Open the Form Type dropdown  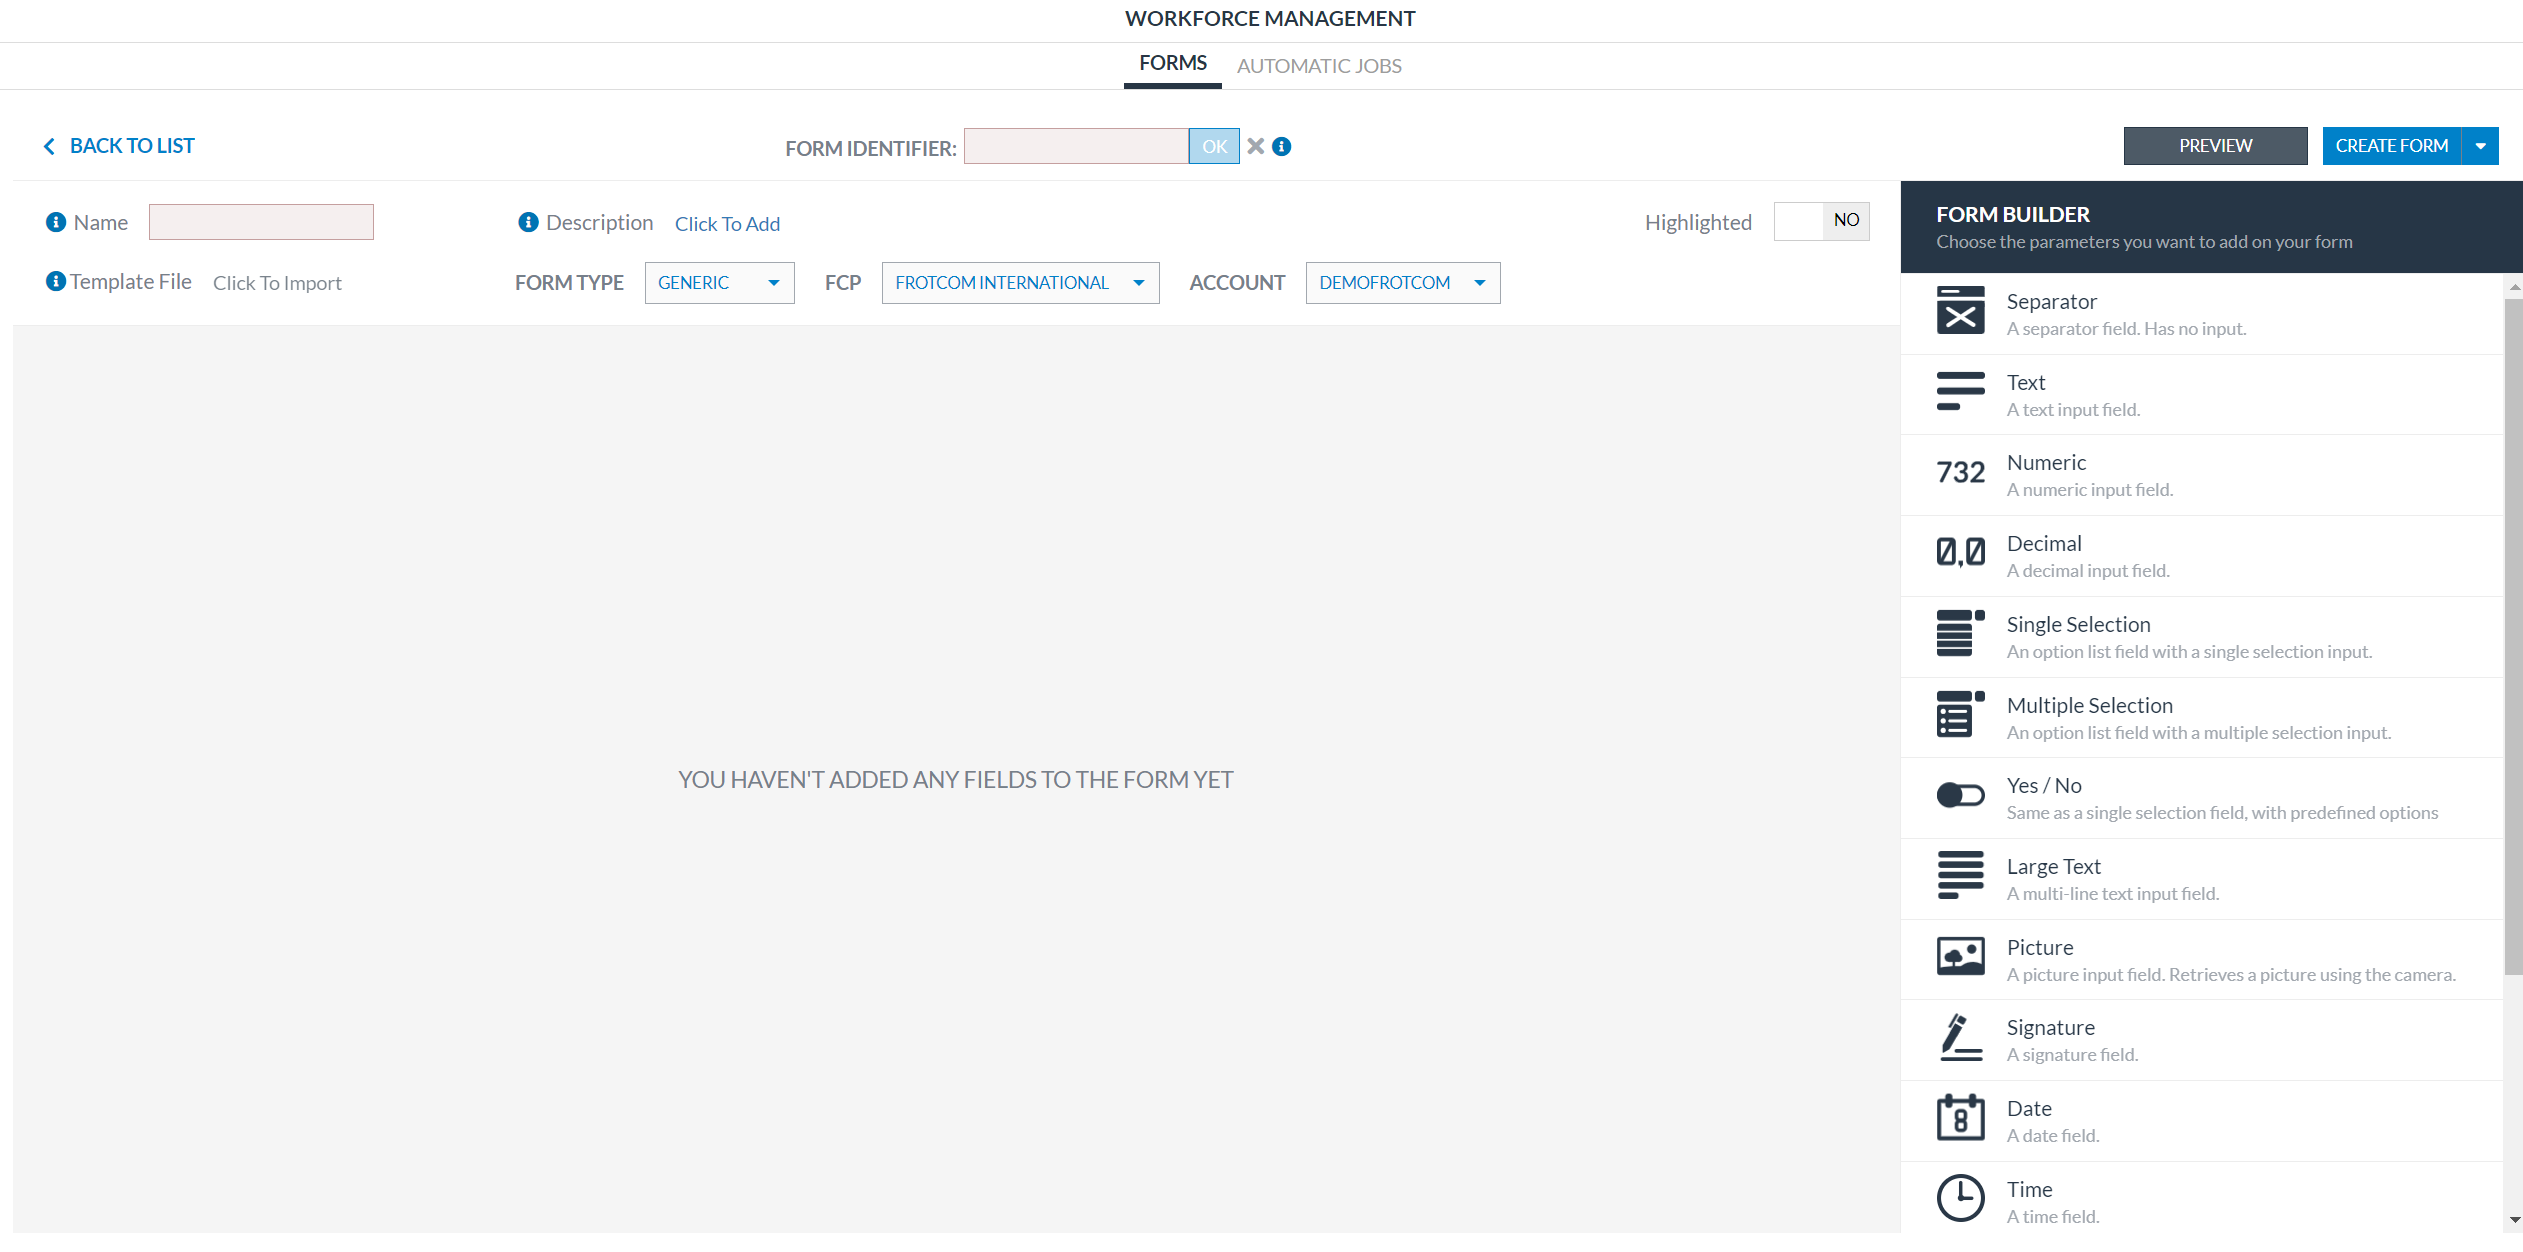pyautogui.click(x=719, y=283)
